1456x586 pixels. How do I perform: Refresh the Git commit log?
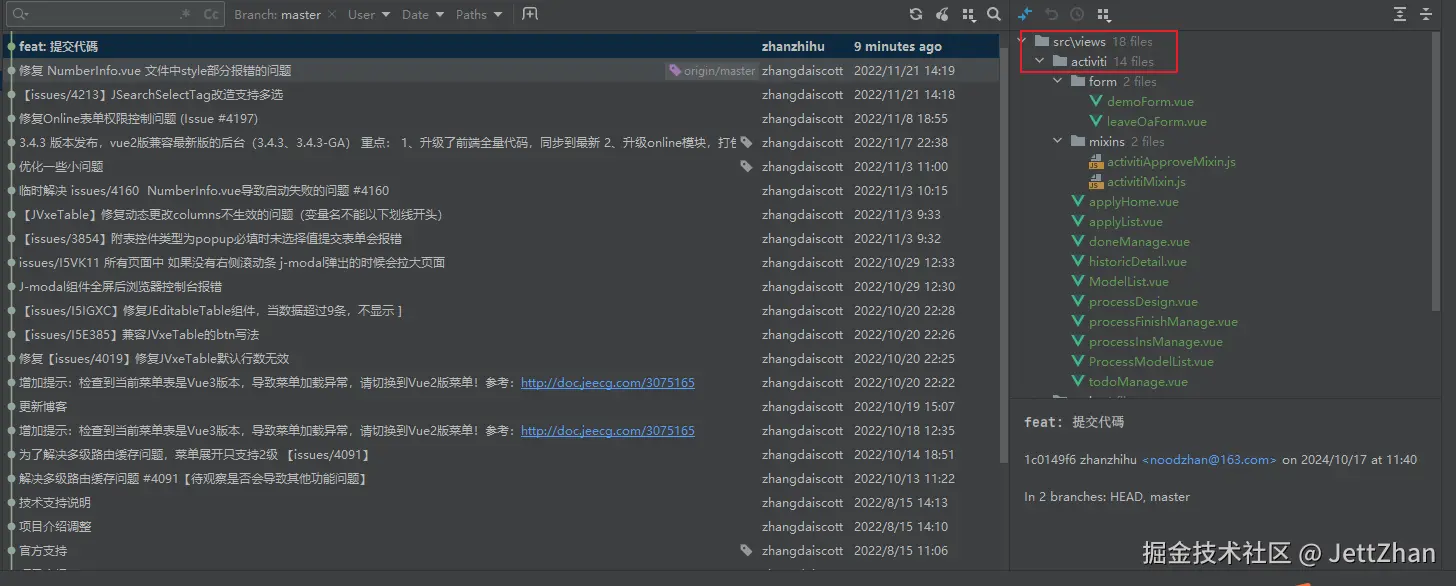pos(916,14)
